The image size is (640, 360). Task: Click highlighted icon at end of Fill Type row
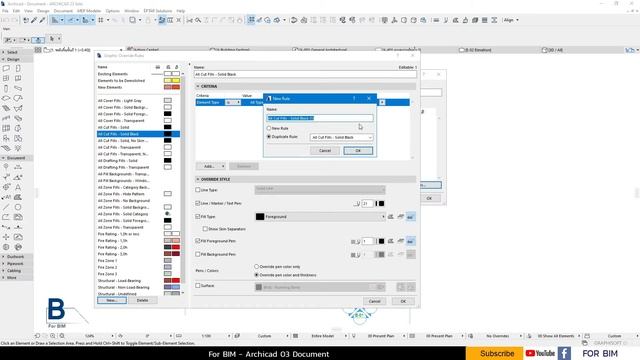click(411, 217)
